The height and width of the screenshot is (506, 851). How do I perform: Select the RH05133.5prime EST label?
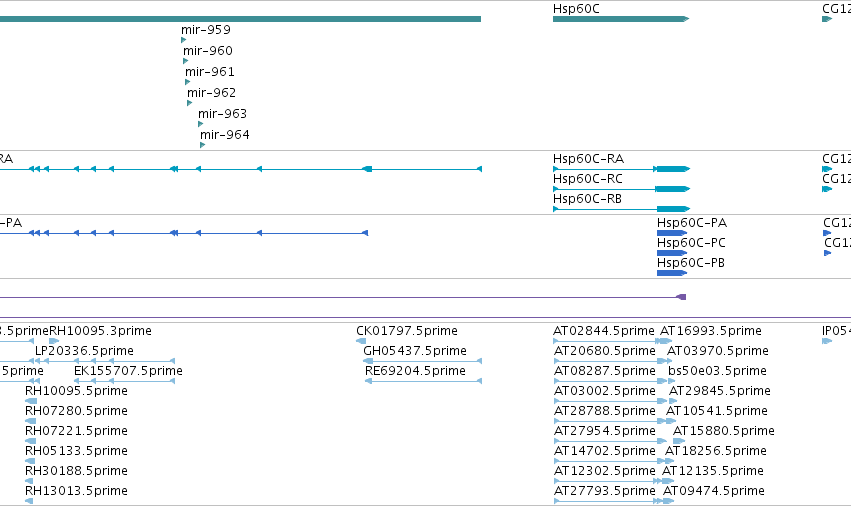[77, 451]
